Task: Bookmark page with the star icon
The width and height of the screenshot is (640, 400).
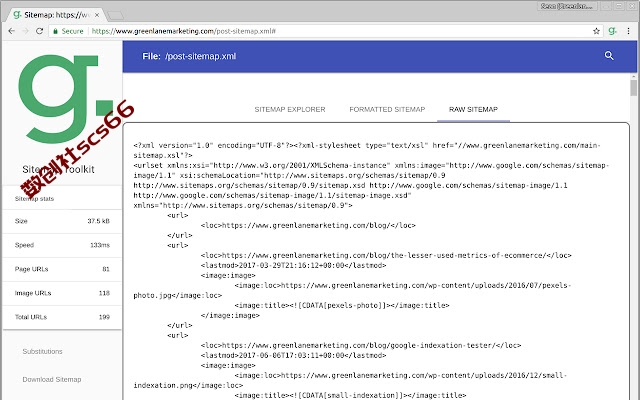Action: [596, 31]
